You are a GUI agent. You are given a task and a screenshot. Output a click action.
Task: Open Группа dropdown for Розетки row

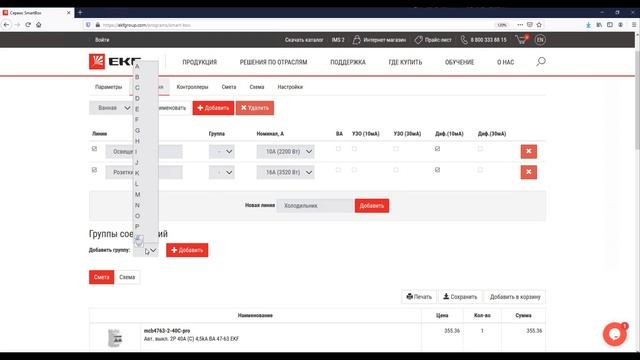(222, 172)
